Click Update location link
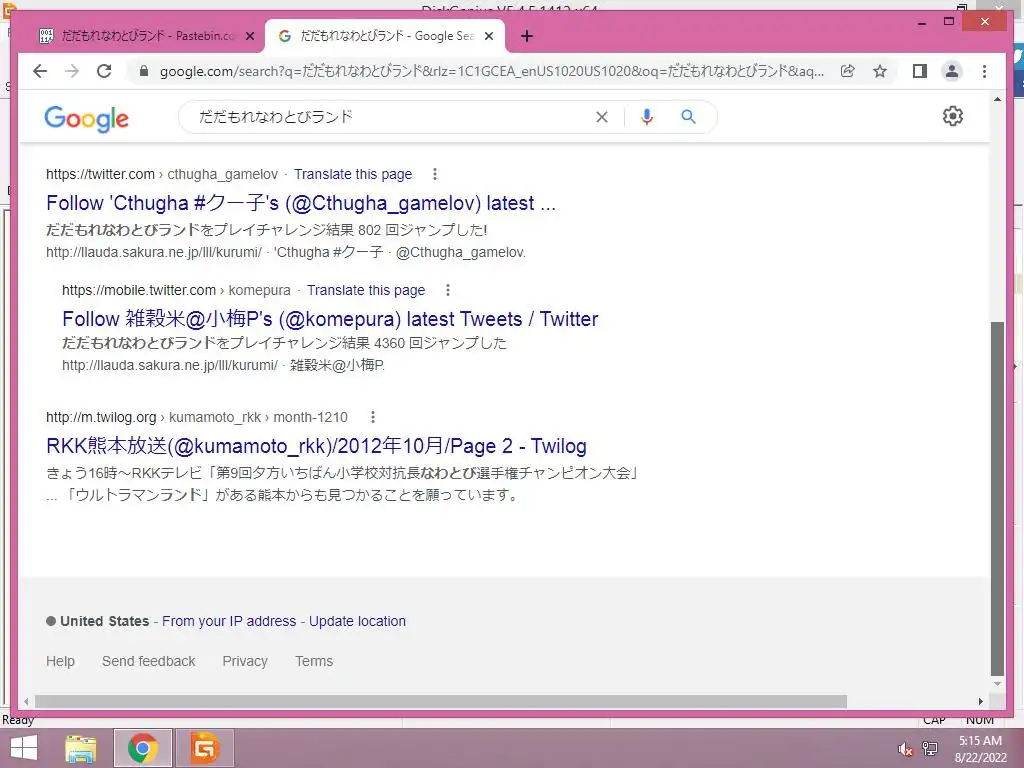 tap(357, 621)
